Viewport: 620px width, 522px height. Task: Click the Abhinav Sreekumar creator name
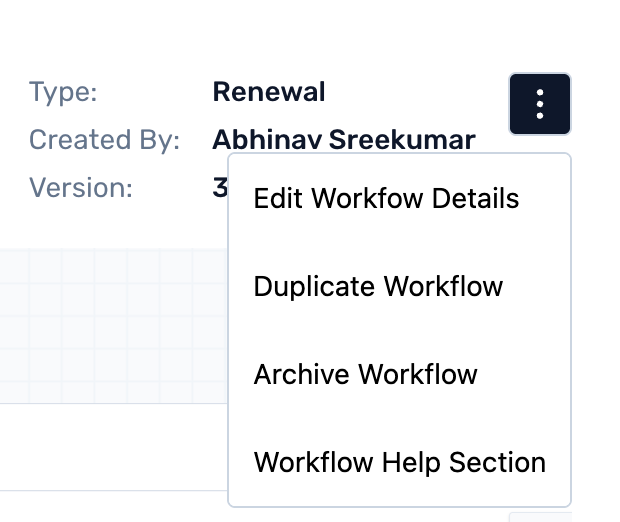tap(343, 140)
